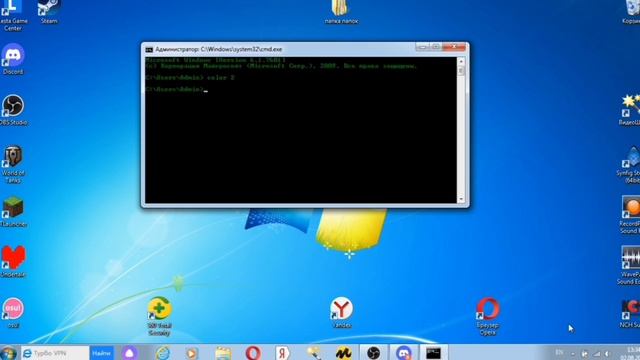The image size is (640, 360).
Task: Click the cmd scrollbar down arrow
Action: pos(461,199)
